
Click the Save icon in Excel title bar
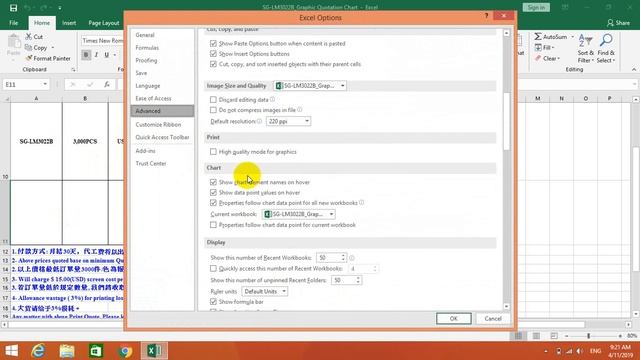13,8
